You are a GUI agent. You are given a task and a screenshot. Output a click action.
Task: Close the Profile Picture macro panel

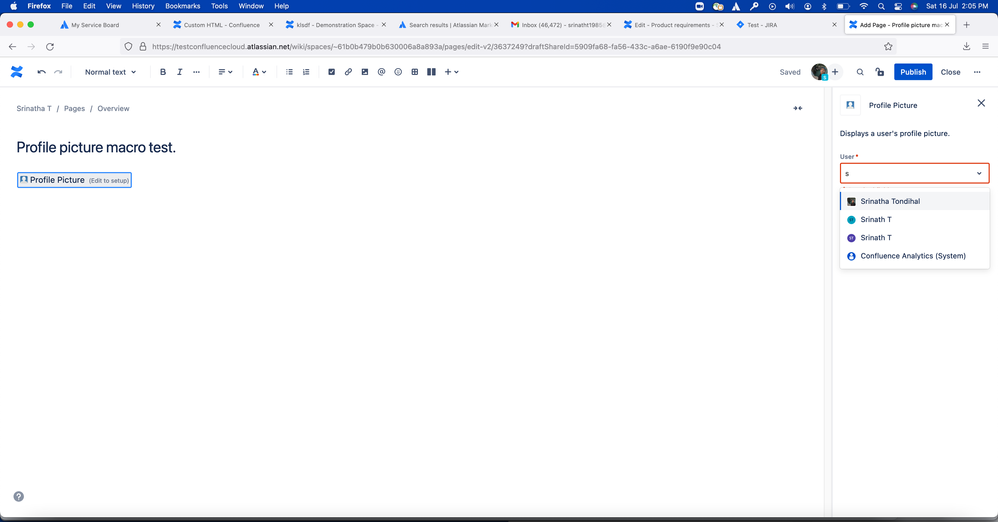tap(981, 103)
